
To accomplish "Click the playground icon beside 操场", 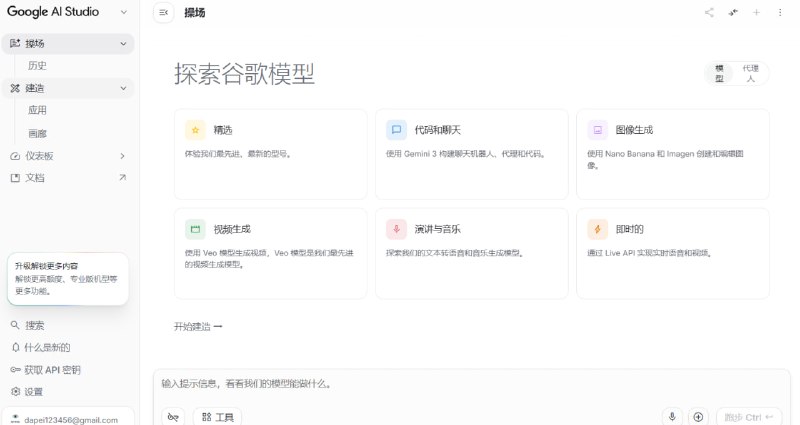I will point(15,43).
